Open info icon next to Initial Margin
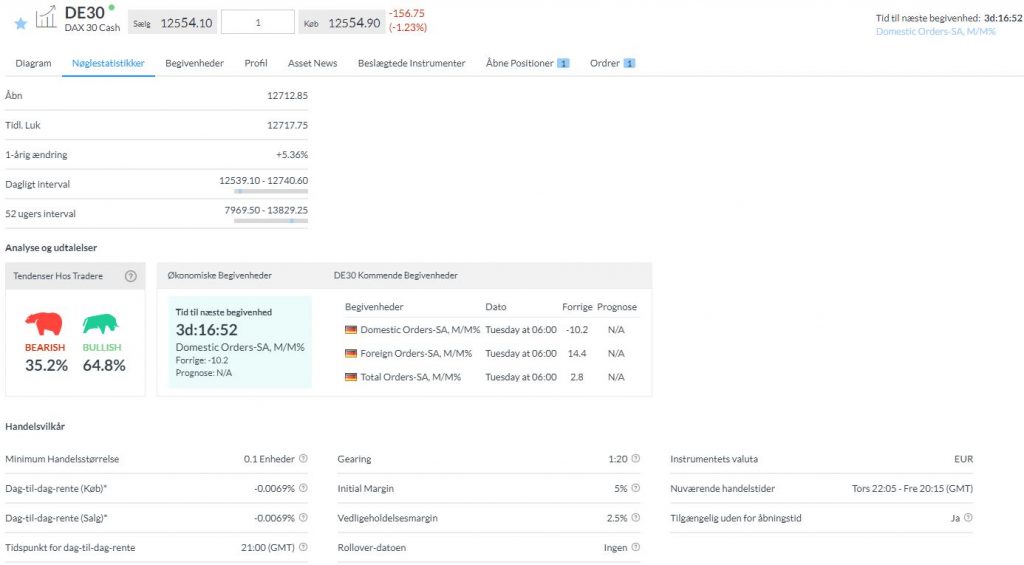This screenshot has width=1024, height=565. coord(635,488)
